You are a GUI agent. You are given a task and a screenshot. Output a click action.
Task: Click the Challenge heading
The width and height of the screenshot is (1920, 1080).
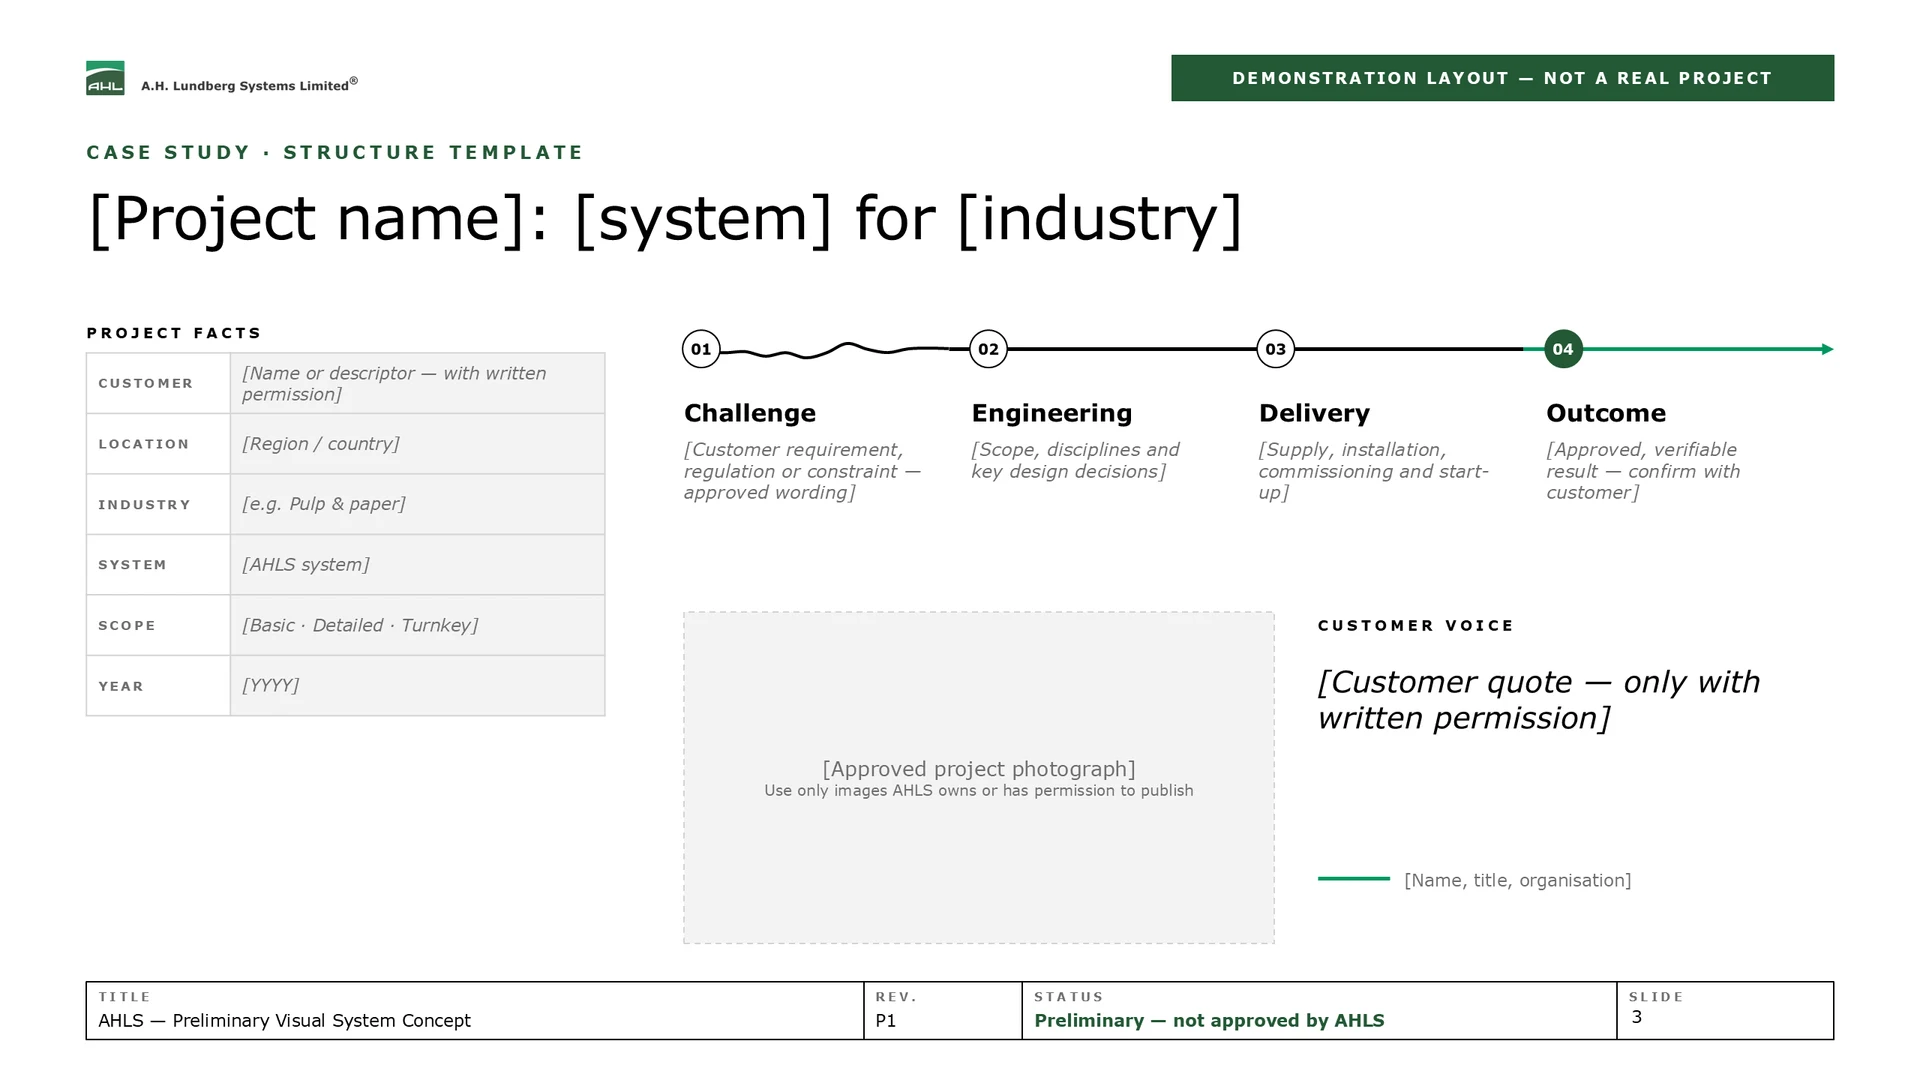[x=750, y=413]
